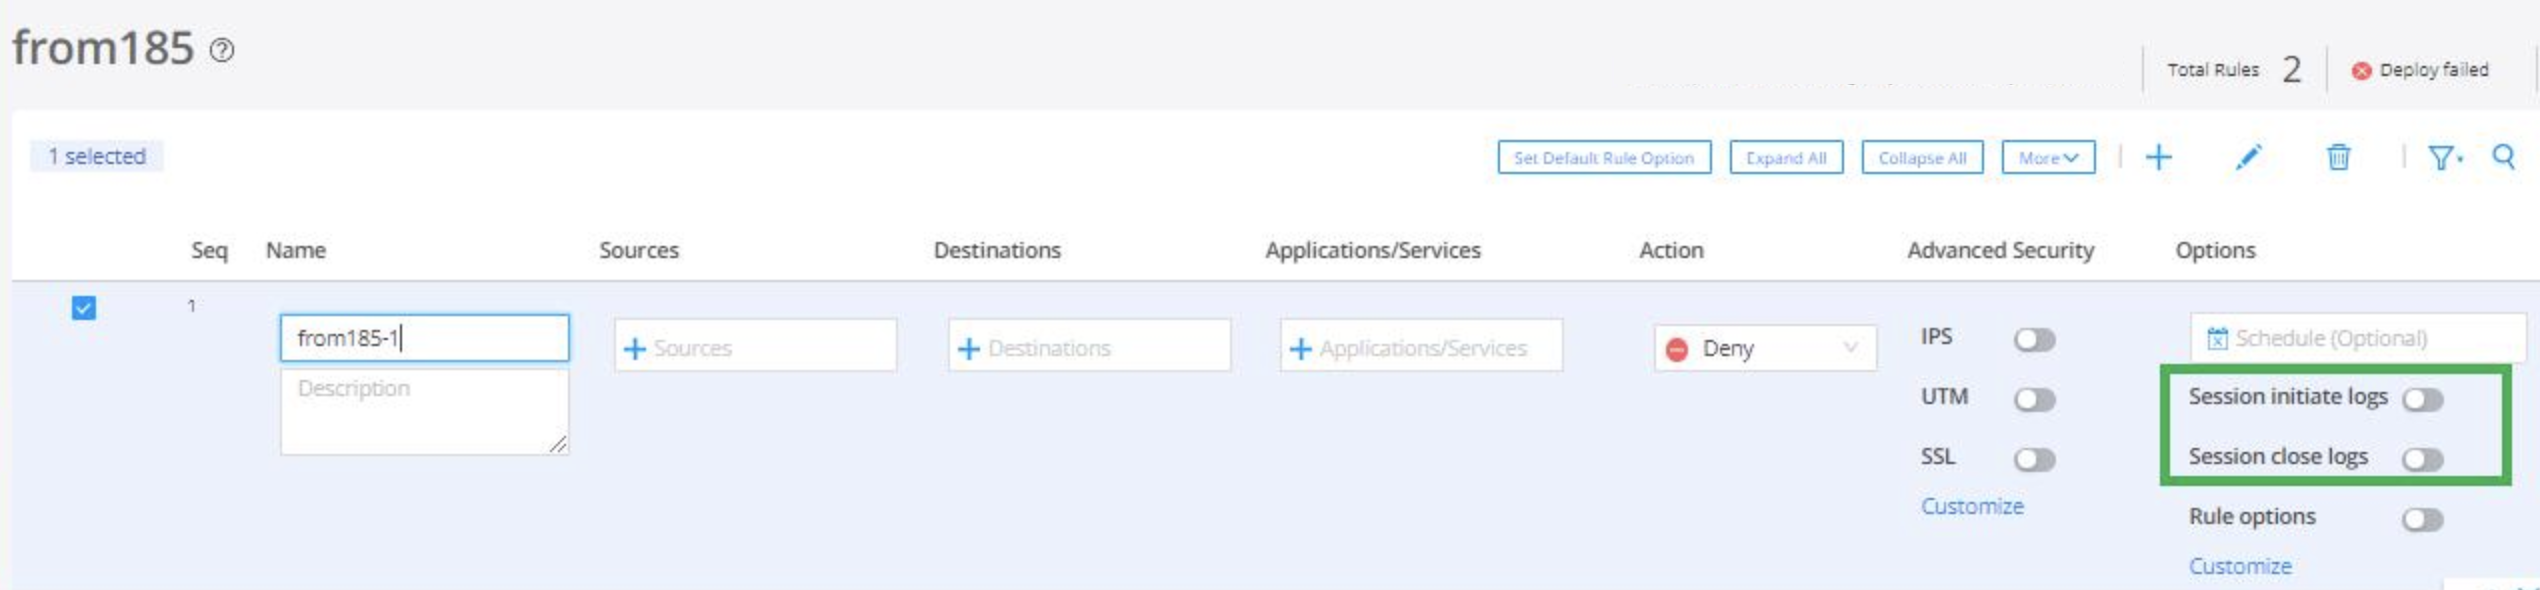Image resolution: width=2540 pixels, height=590 pixels.
Task: Open the Deny action dropdown
Action: pyautogui.click(x=1764, y=348)
